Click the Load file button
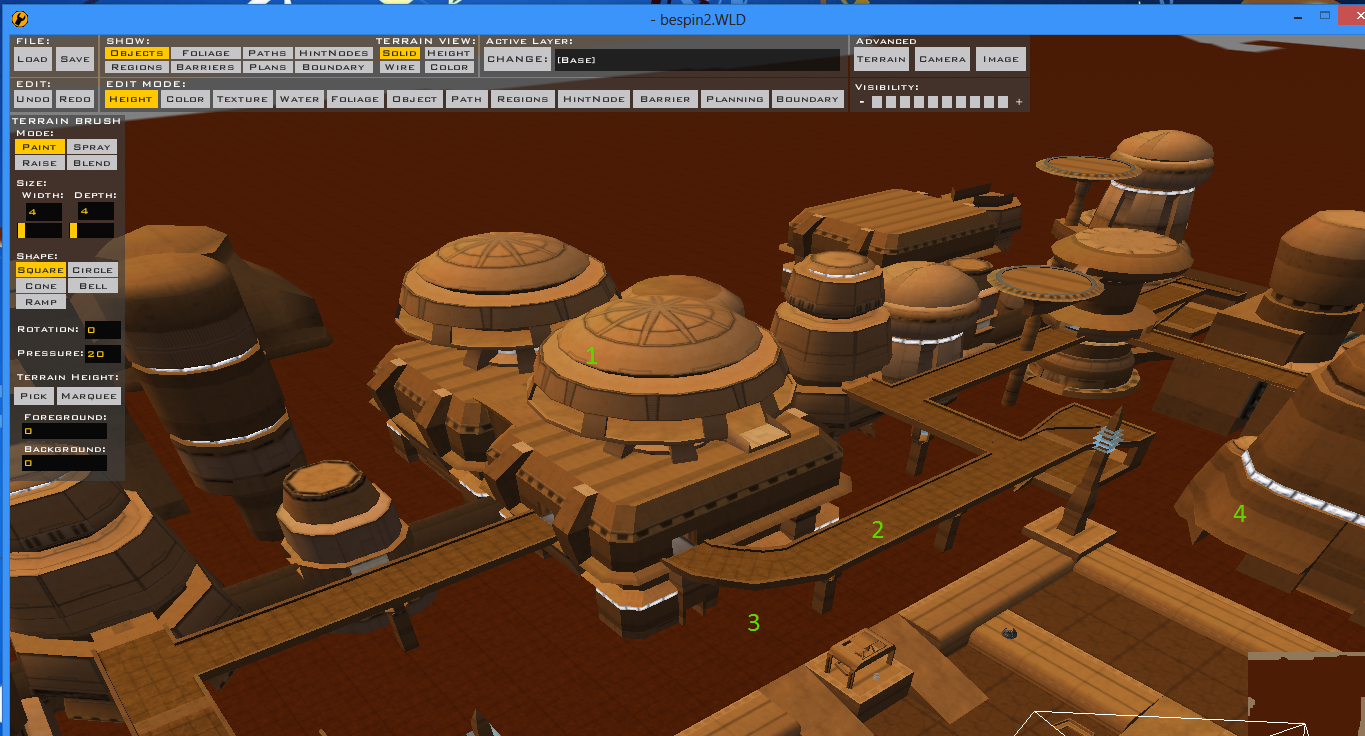 [x=32, y=59]
